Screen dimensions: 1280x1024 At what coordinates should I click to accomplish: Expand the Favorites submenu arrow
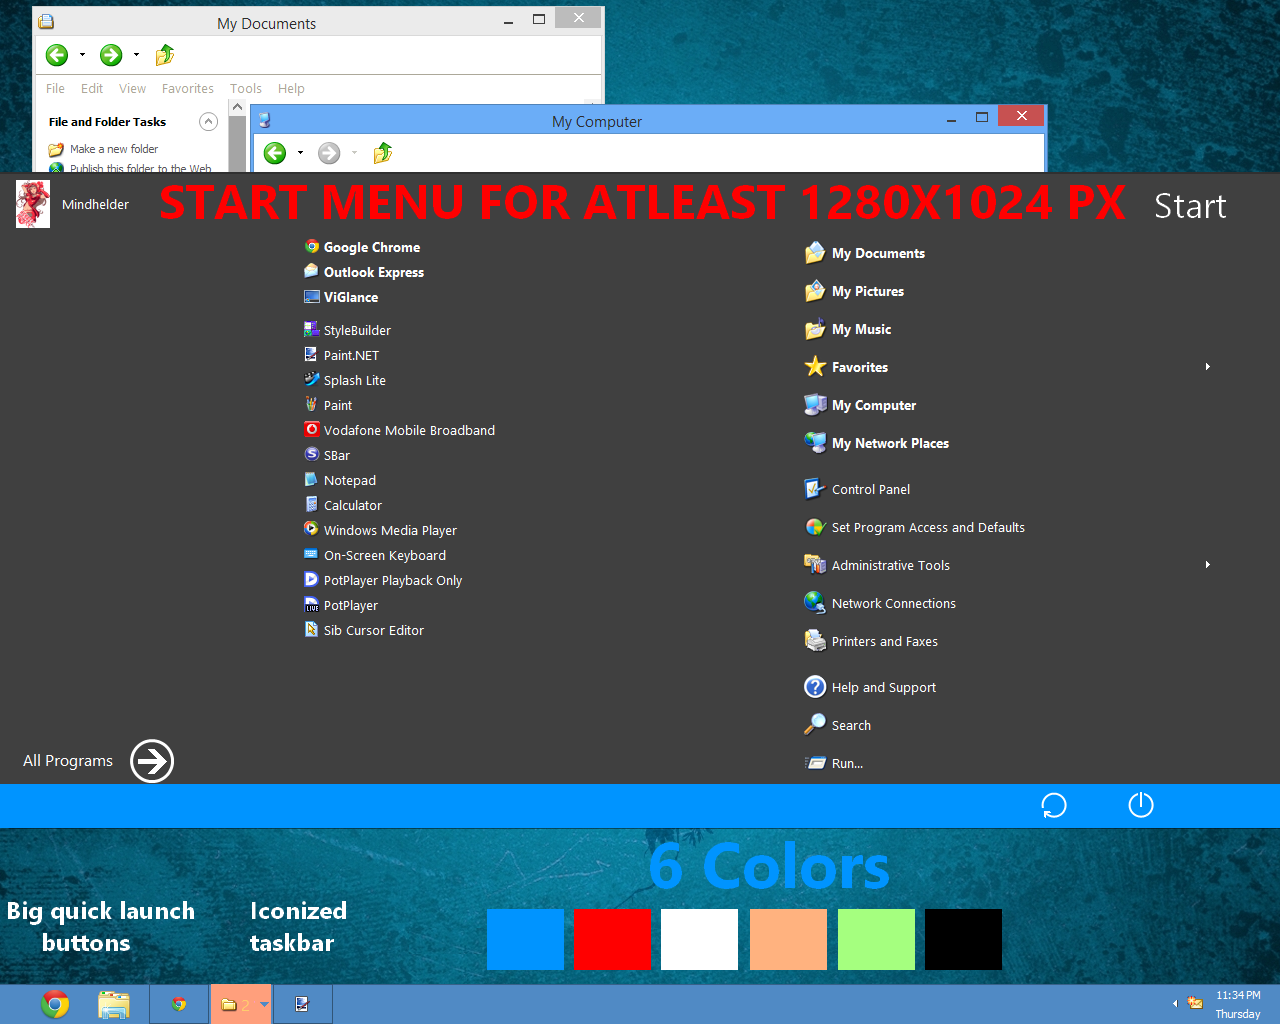(x=1208, y=367)
